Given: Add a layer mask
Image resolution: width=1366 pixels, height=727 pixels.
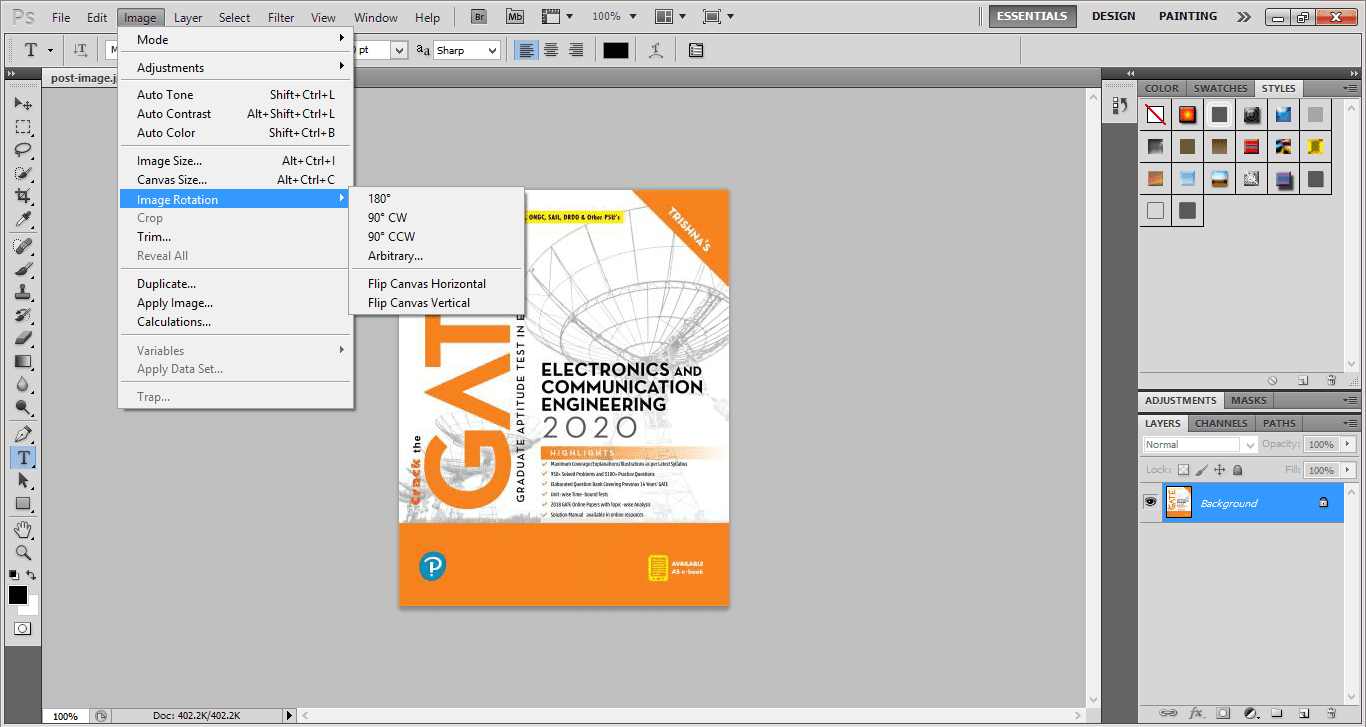Looking at the screenshot, I should 1223,713.
